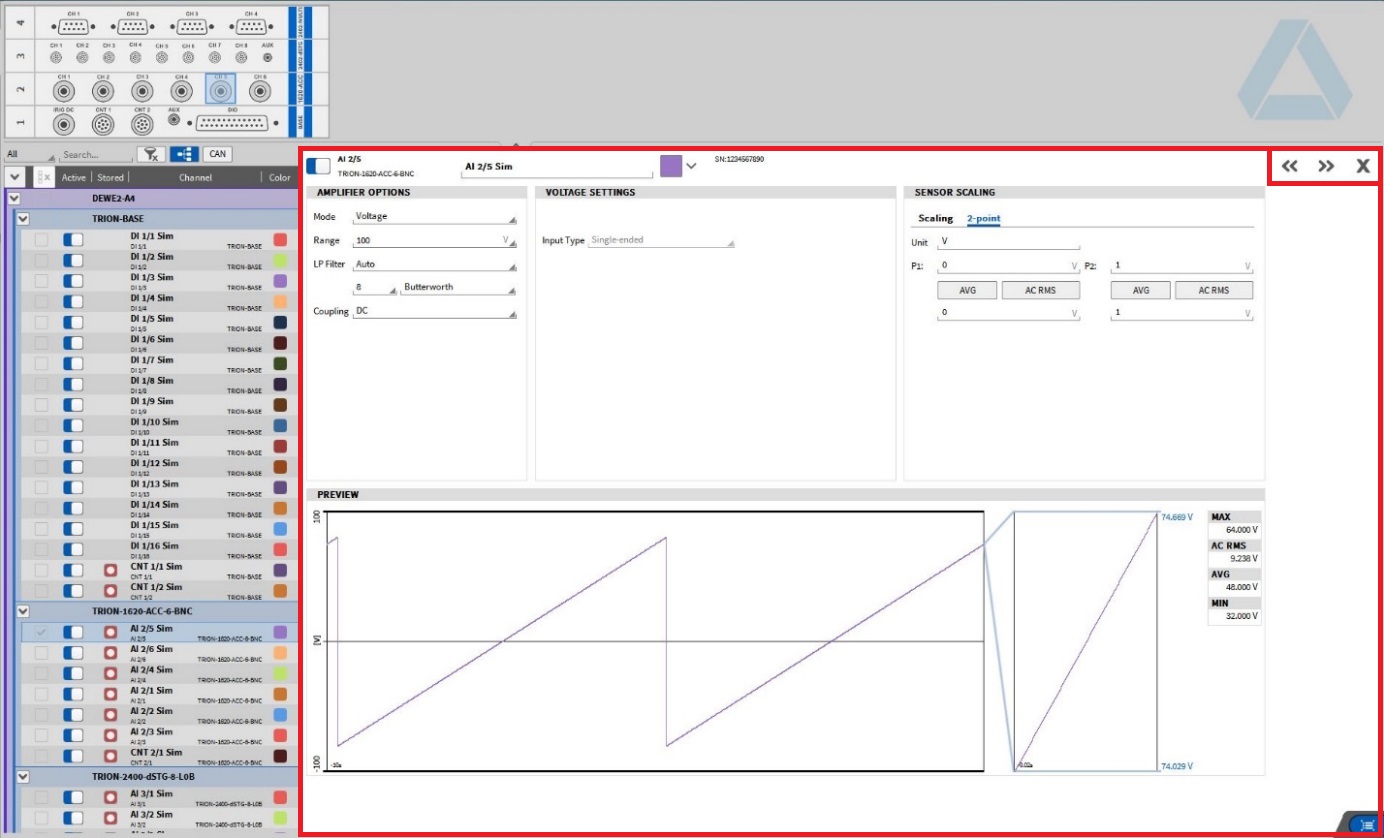Click the stored record icon for AI 2/6 Sim
This screenshot has height=838, width=1384.
[x=111, y=653]
